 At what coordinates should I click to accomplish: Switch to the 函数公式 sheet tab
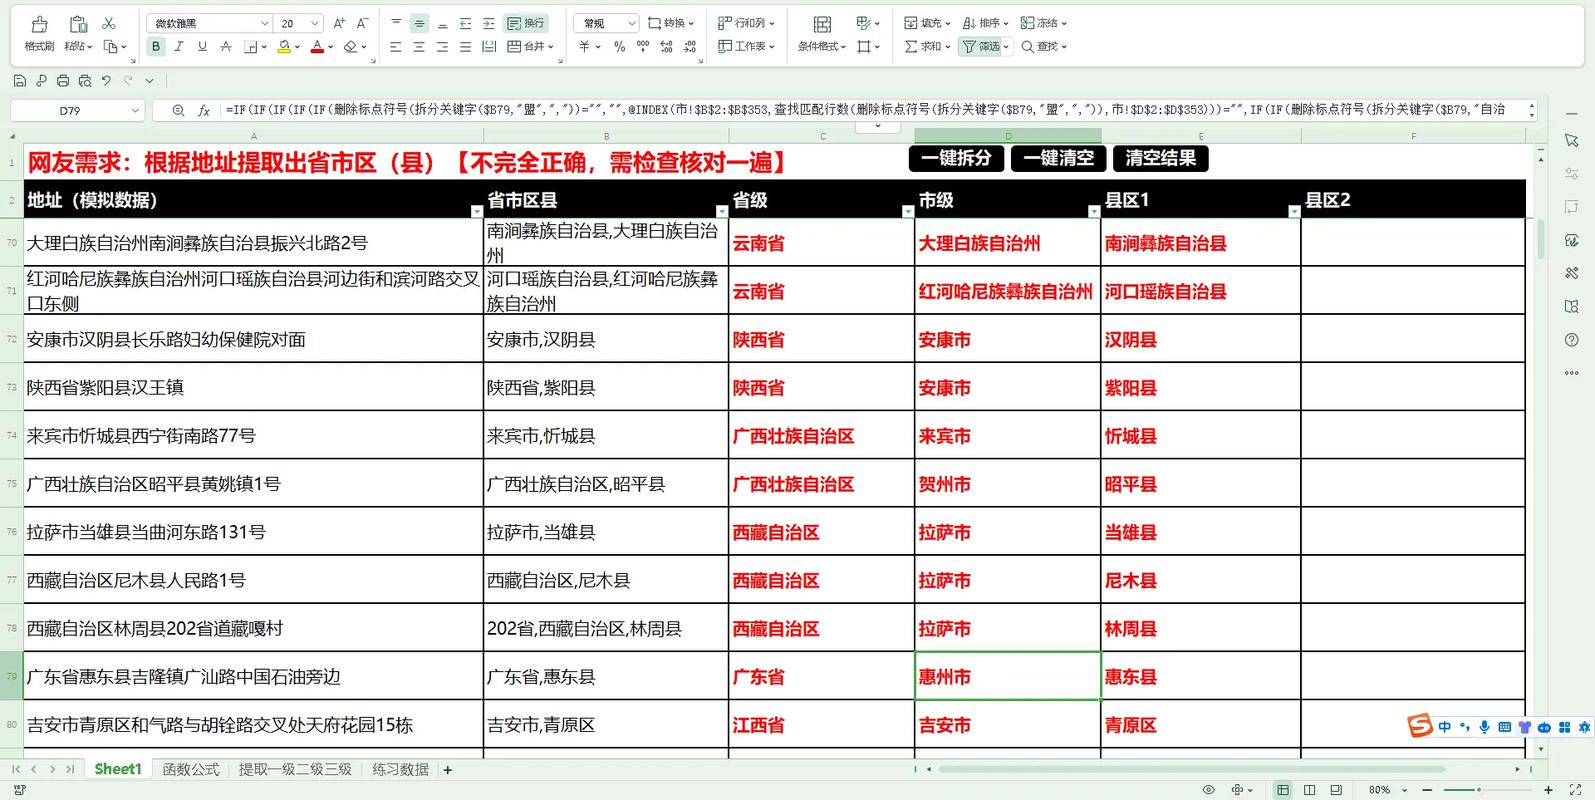190,769
